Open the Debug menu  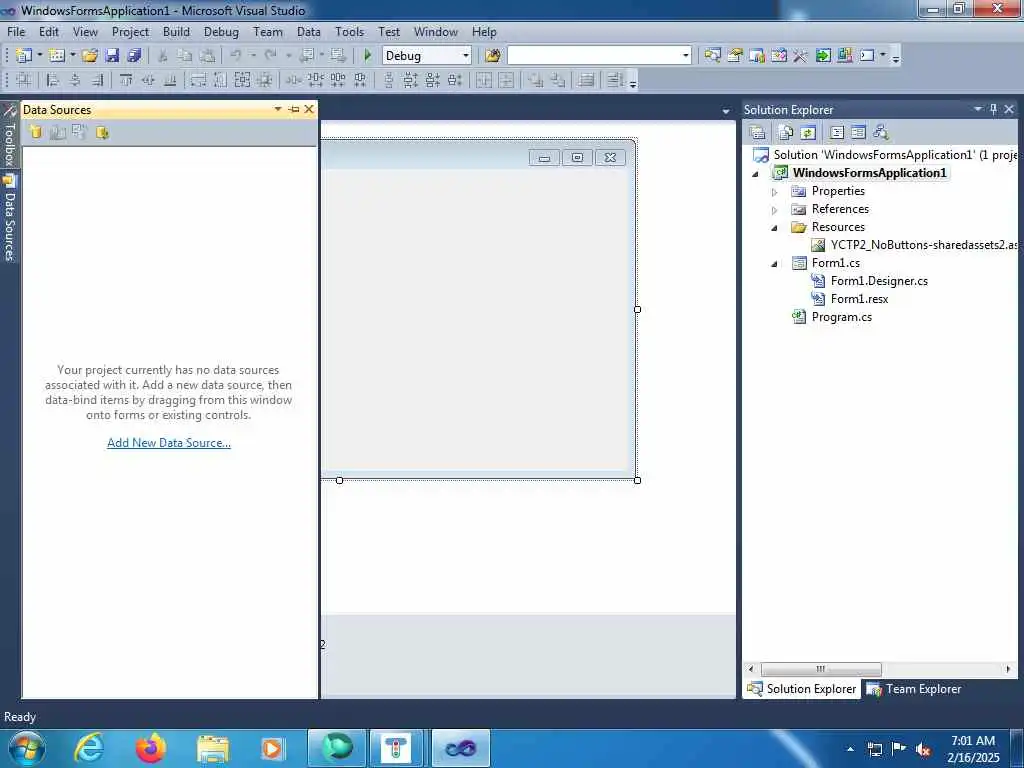point(221,32)
